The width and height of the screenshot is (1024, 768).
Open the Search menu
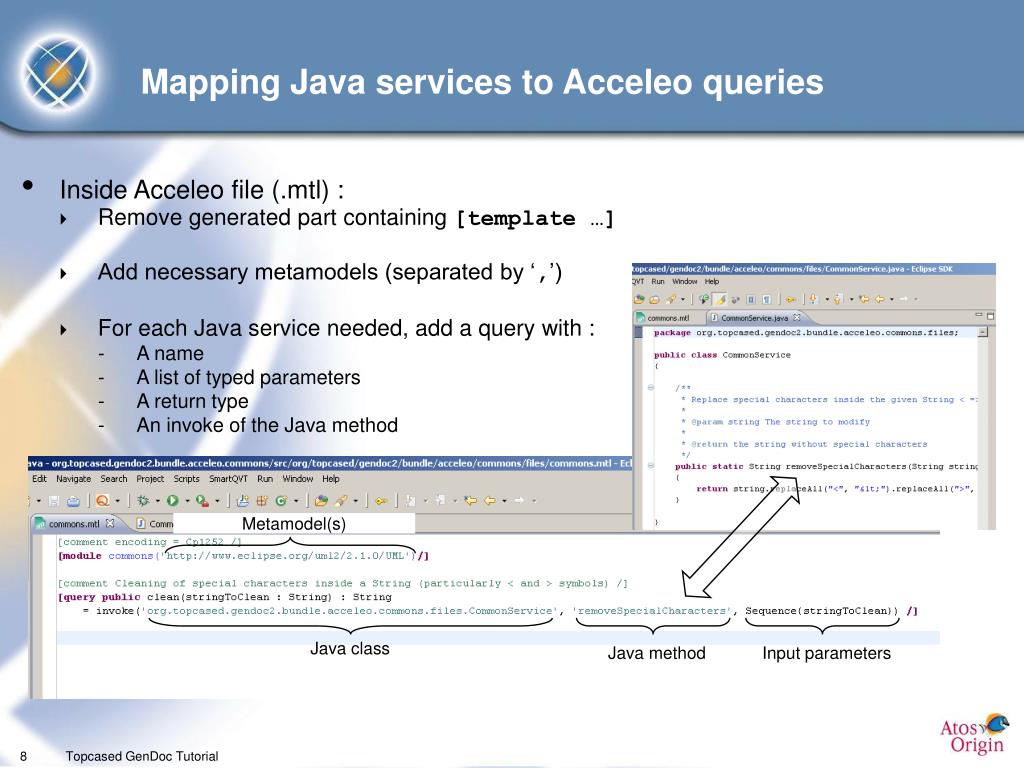tap(114, 479)
